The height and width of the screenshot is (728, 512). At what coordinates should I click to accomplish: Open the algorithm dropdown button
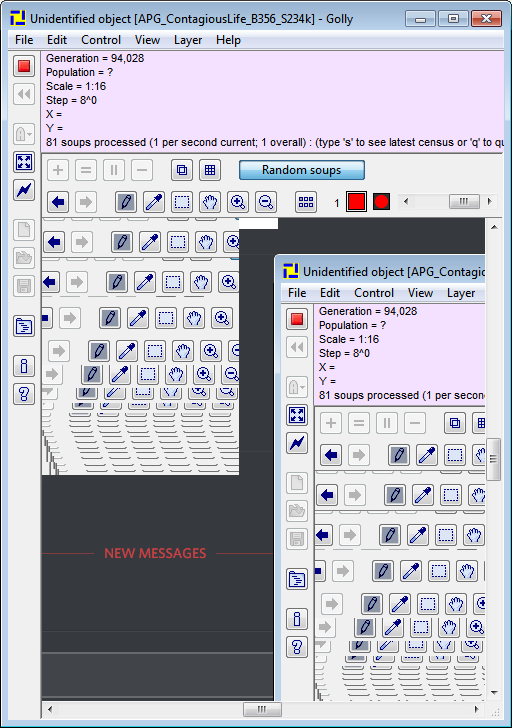coord(24,134)
